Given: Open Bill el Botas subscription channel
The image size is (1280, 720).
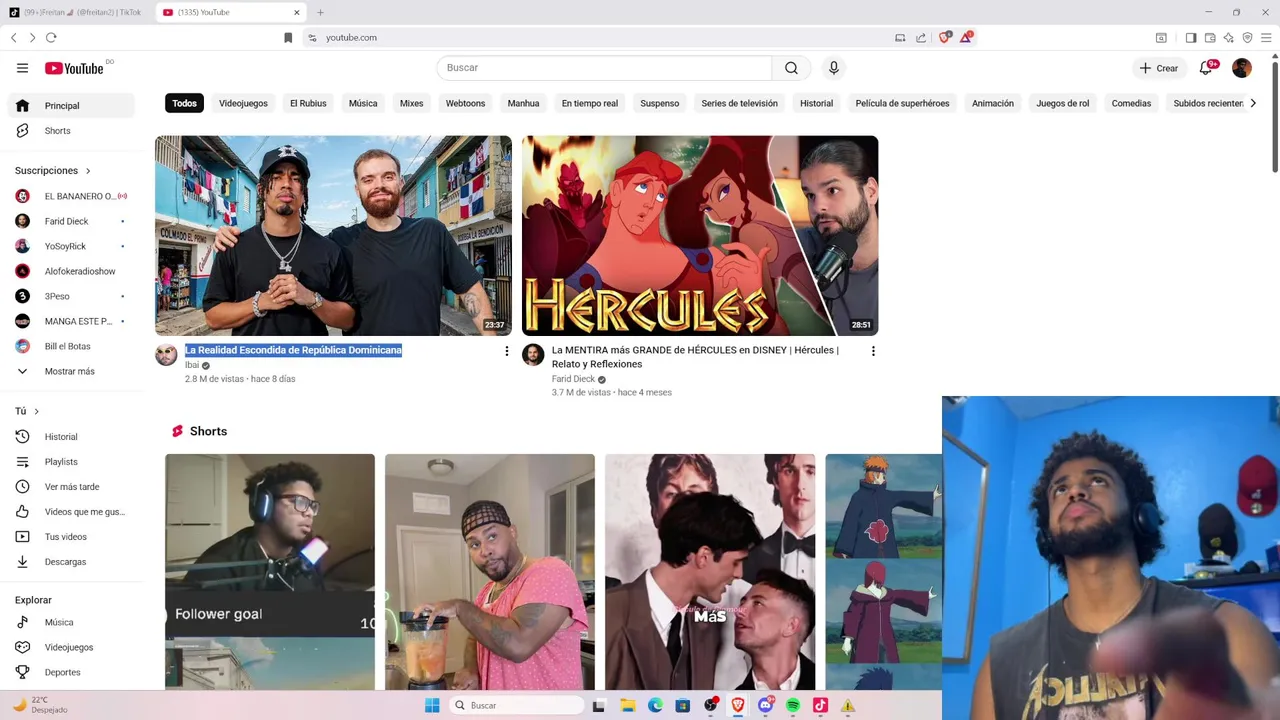Looking at the screenshot, I should [70, 346].
